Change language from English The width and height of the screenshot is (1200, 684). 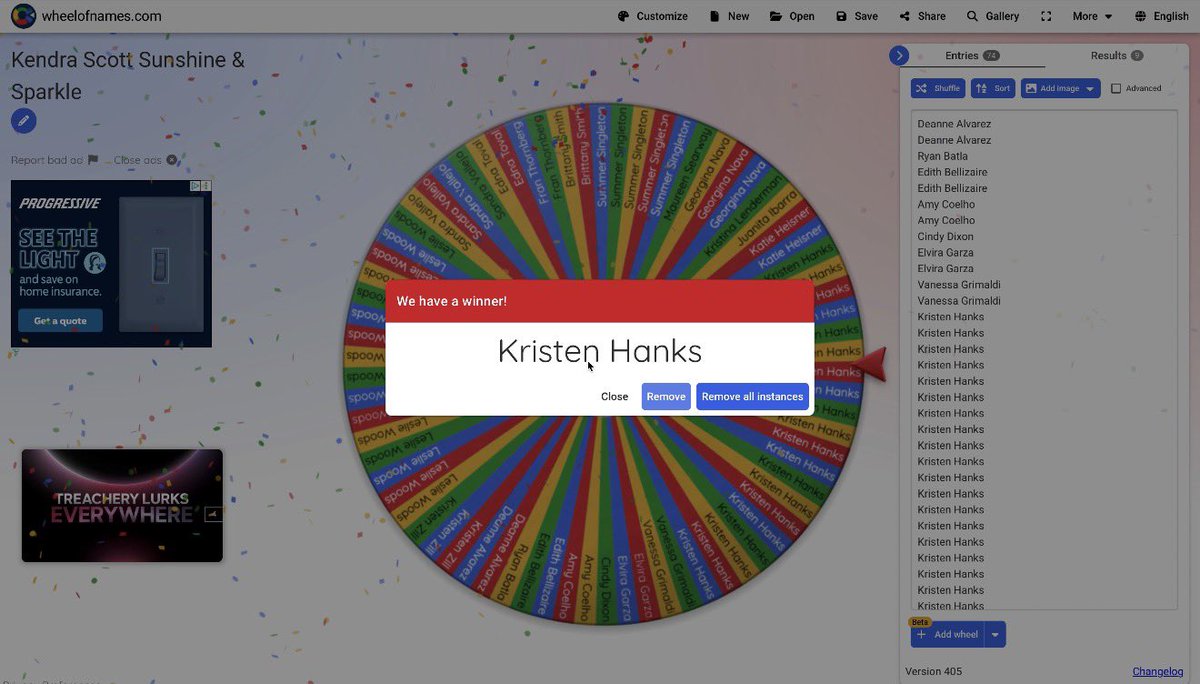point(1162,16)
